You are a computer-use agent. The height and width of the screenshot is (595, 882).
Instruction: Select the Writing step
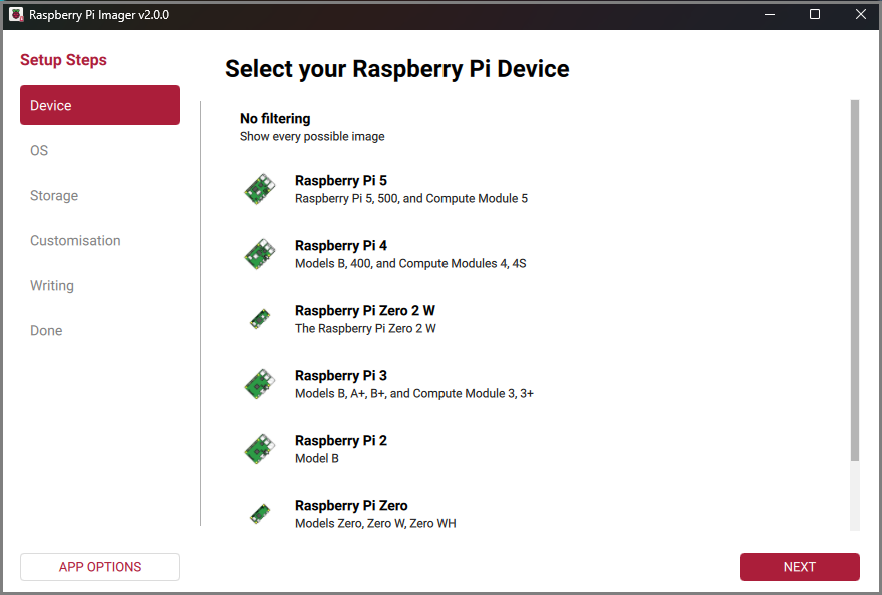pos(99,285)
